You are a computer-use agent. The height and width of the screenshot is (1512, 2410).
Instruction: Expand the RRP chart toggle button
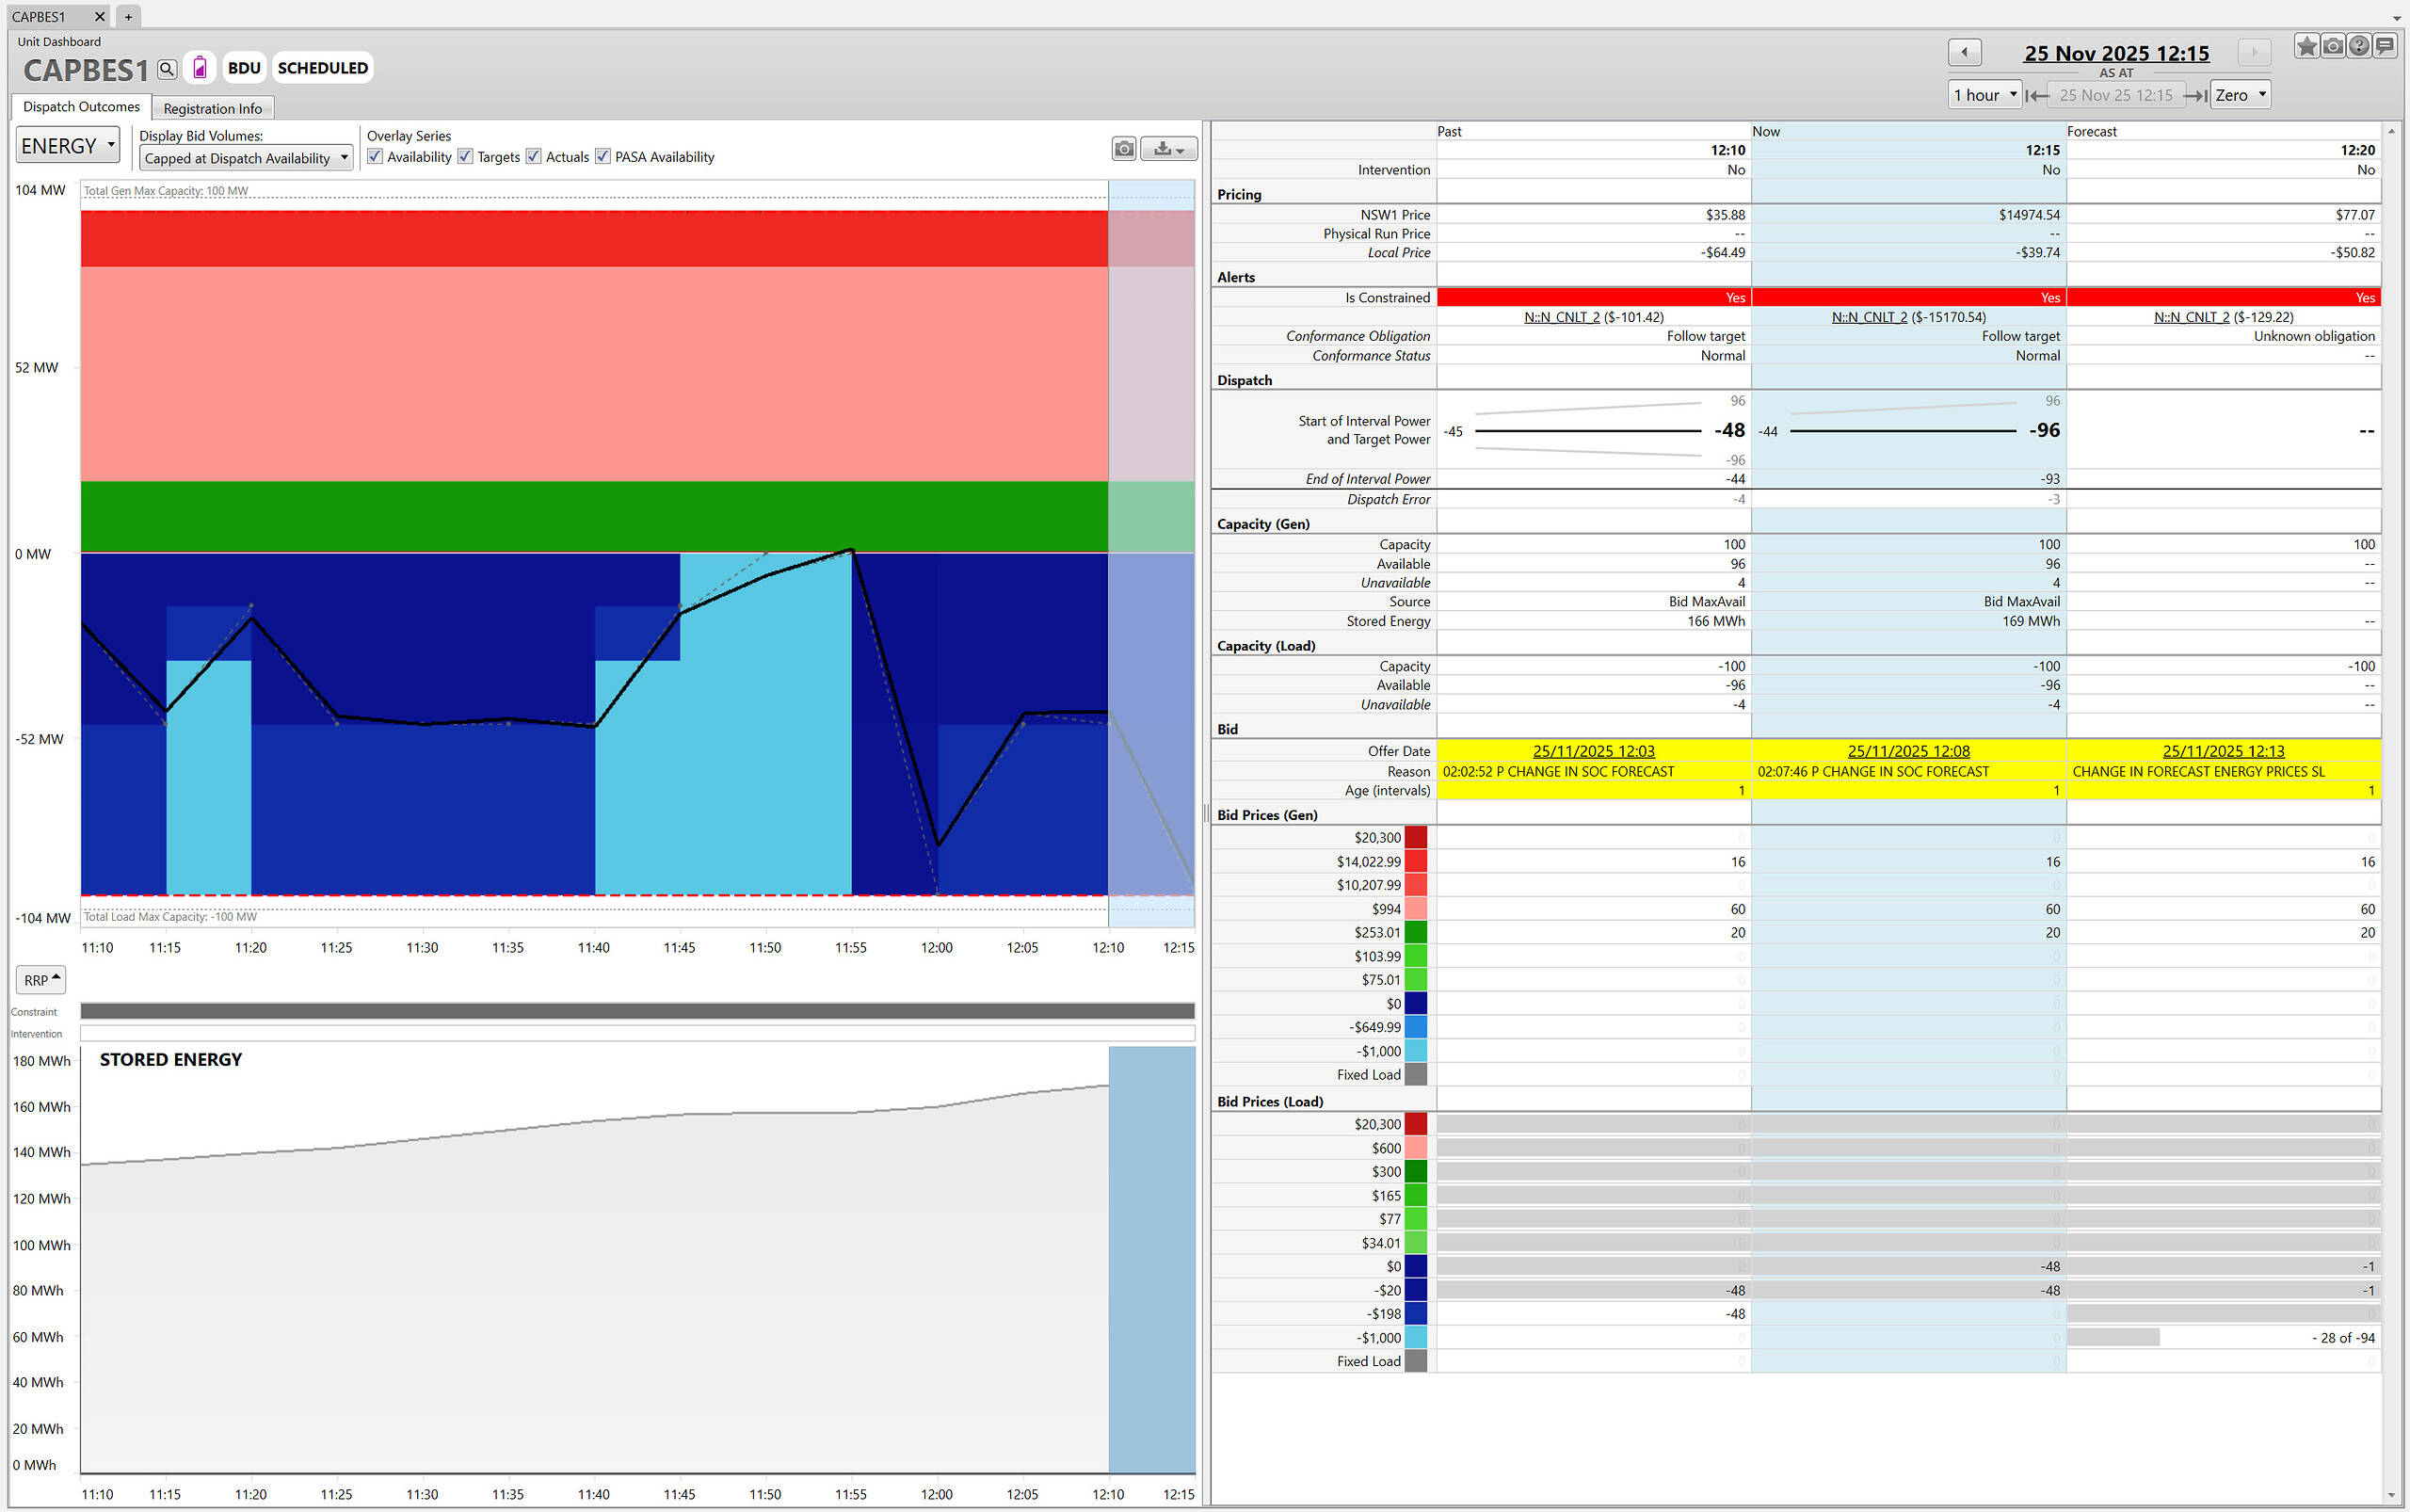coord(41,980)
